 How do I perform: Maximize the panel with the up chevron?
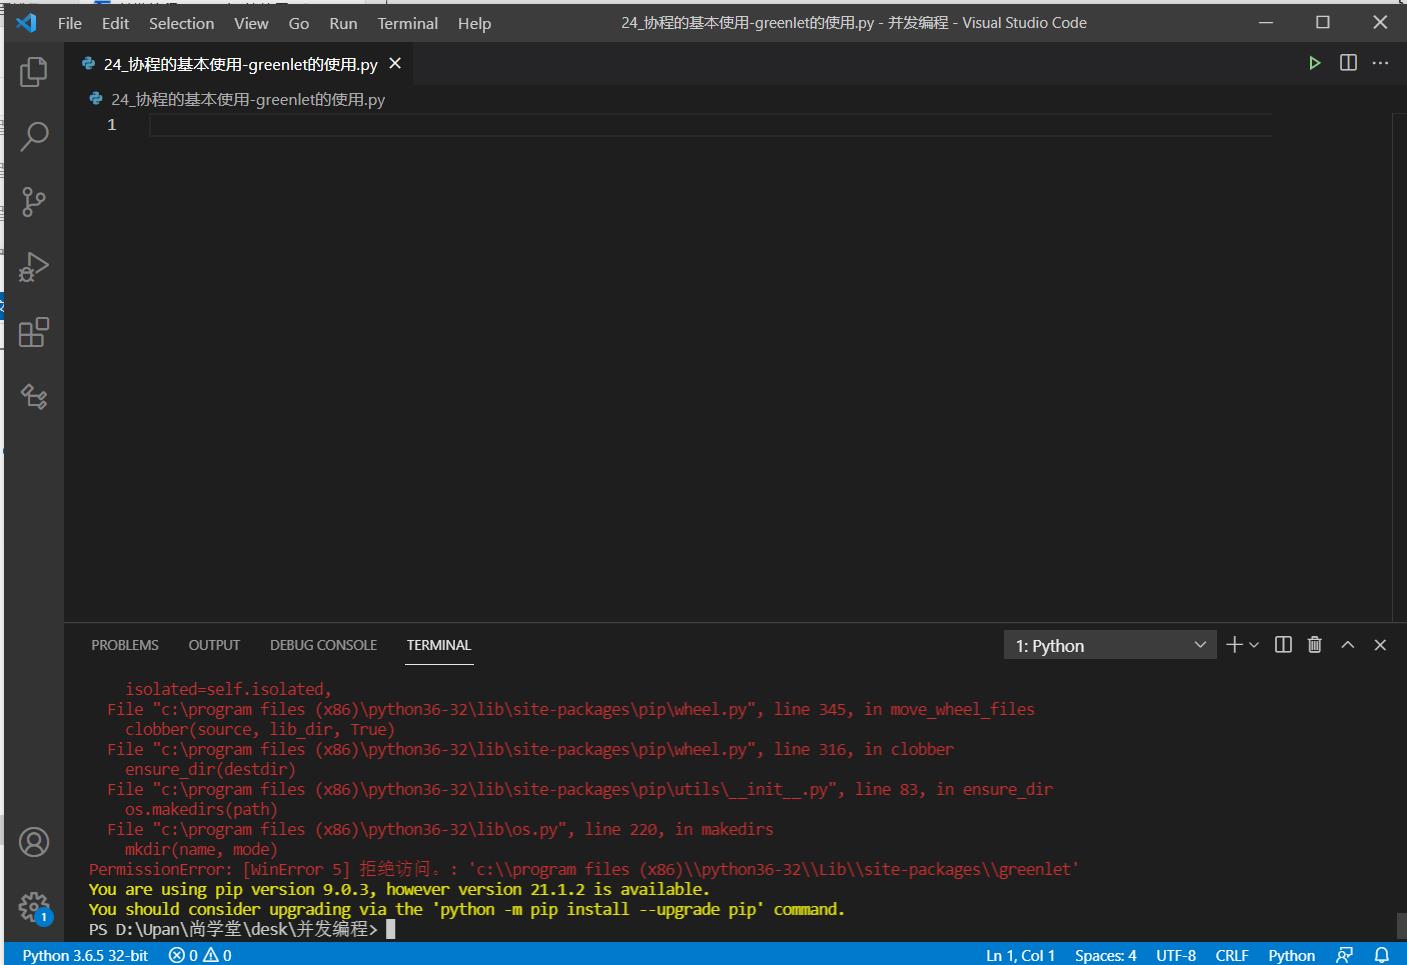tap(1347, 645)
